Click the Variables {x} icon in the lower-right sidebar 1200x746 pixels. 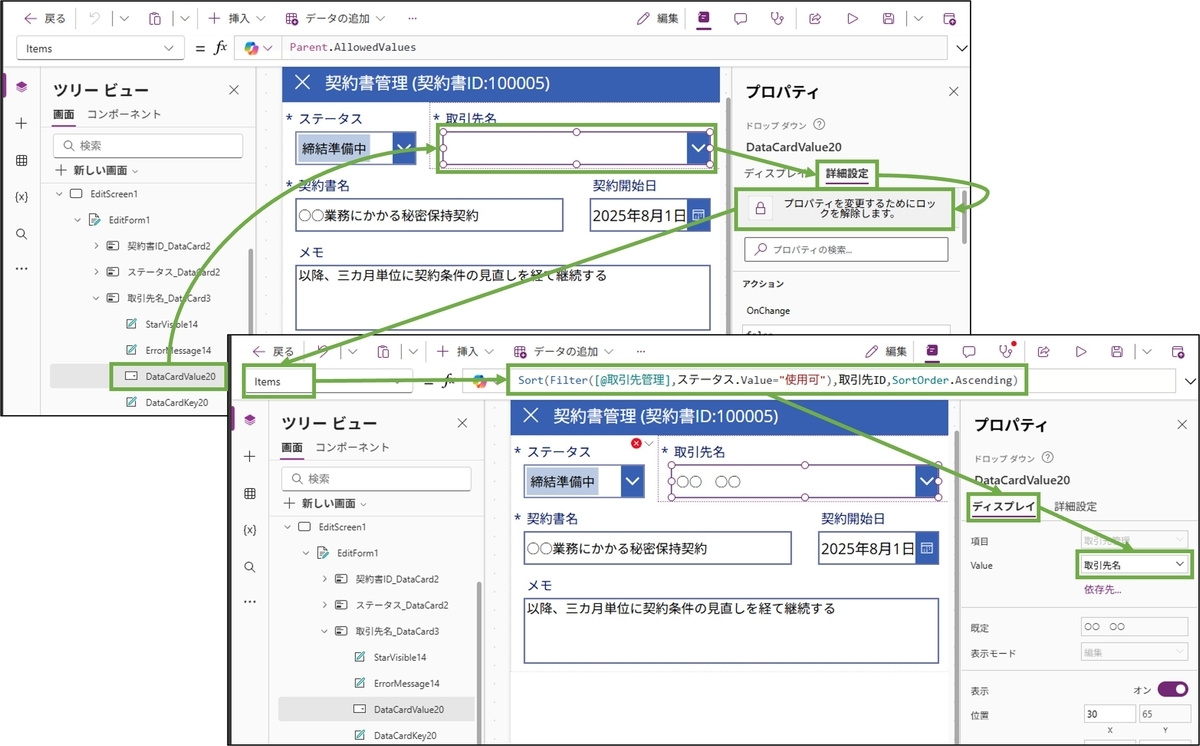click(250, 530)
